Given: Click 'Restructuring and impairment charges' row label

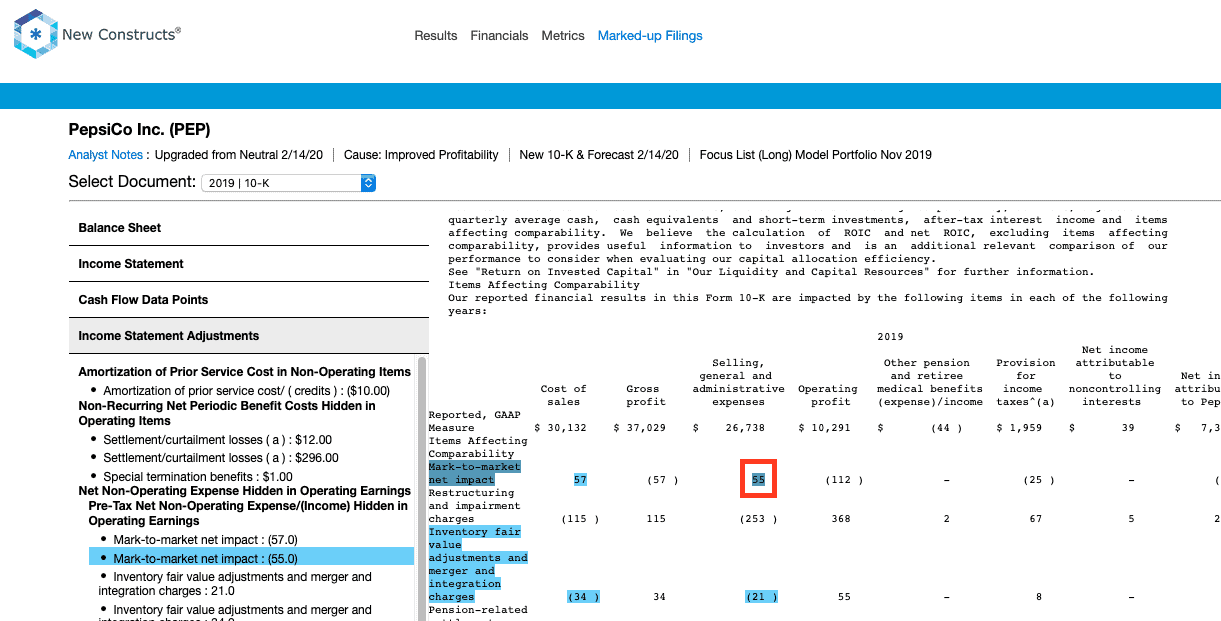Looking at the screenshot, I should point(474,506).
